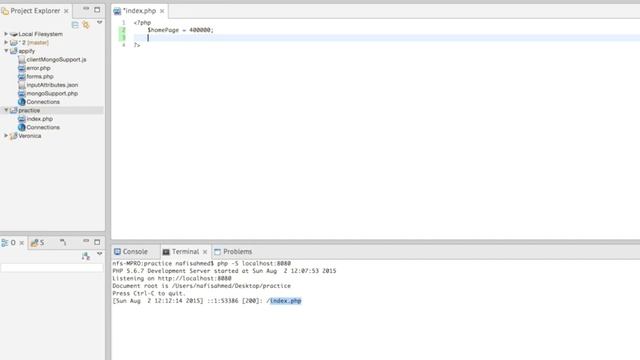This screenshot has height=360, width=640.
Task: Select mongoSupport.php in the tree
Action: (52, 93)
